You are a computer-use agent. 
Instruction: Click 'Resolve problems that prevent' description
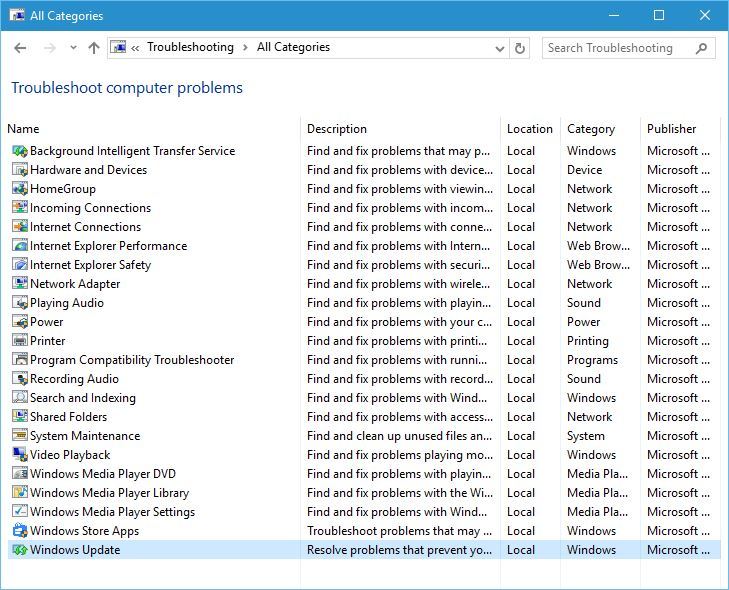pyautogui.click(x=399, y=550)
